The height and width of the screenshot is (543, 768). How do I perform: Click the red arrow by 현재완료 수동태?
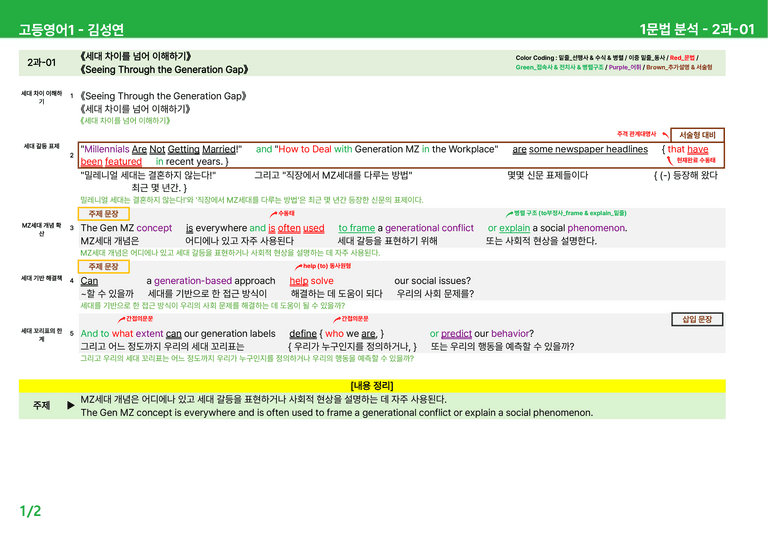pos(670,161)
